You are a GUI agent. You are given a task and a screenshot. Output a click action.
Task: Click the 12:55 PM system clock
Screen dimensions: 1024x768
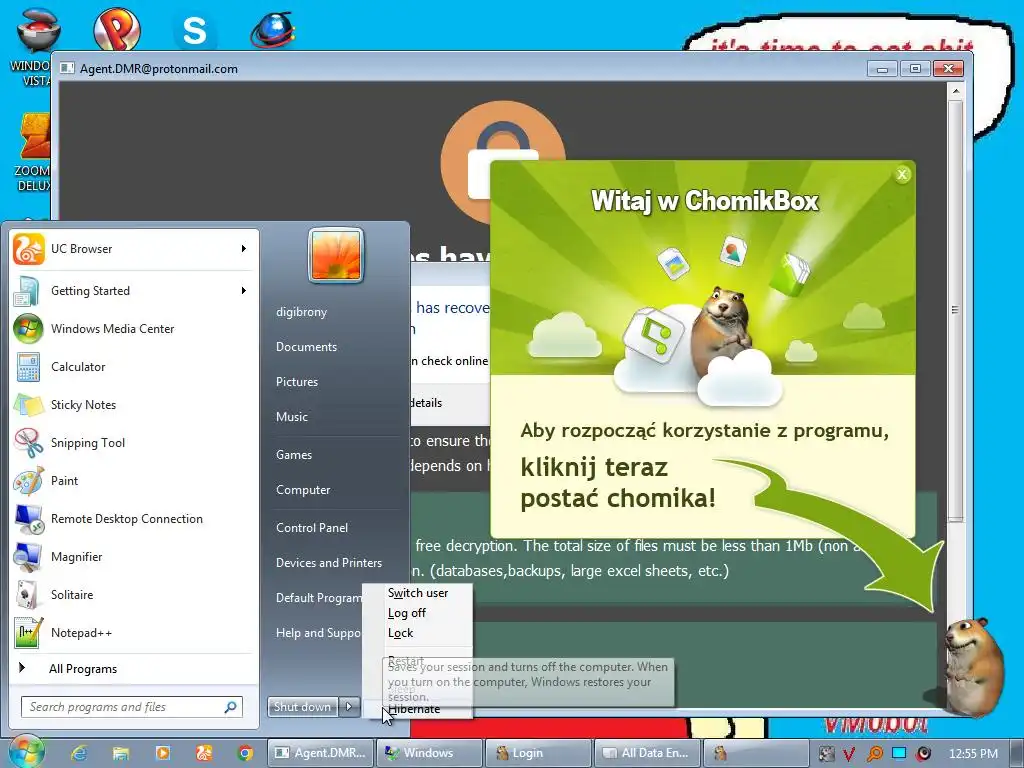972,754
